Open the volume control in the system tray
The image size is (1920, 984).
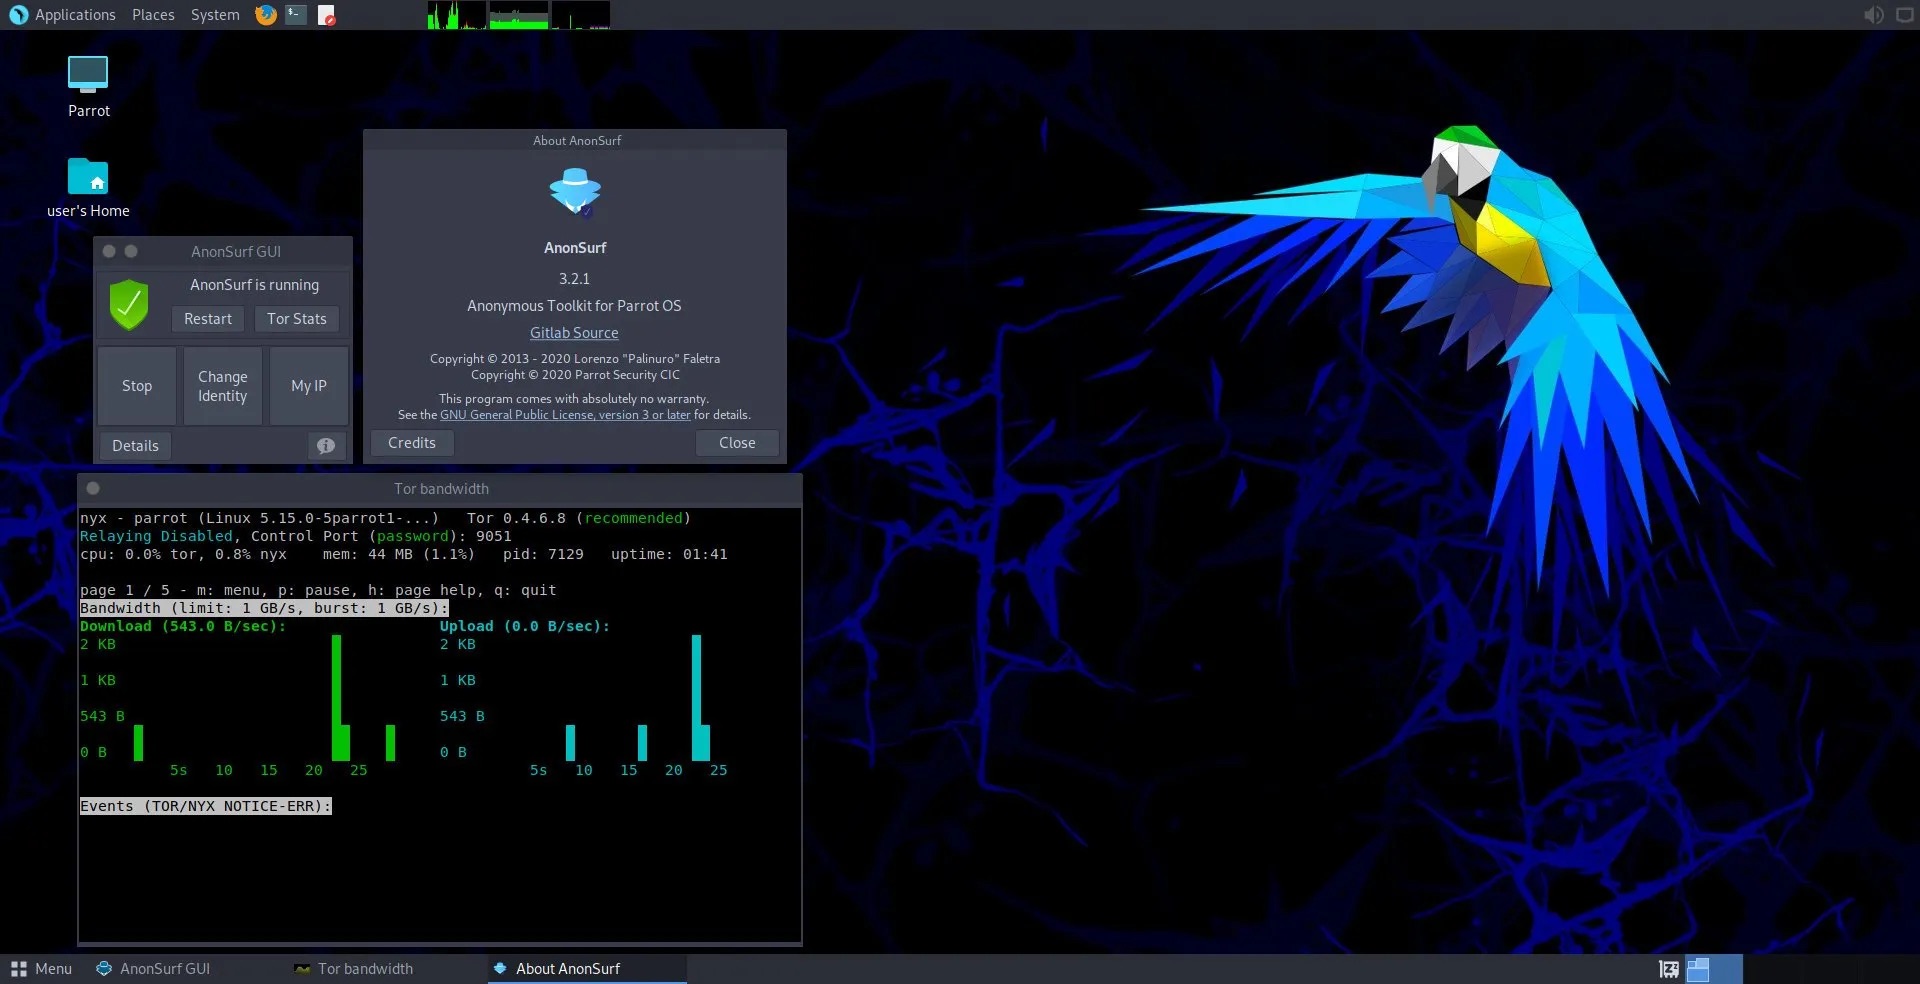[x=1874, y=15]
